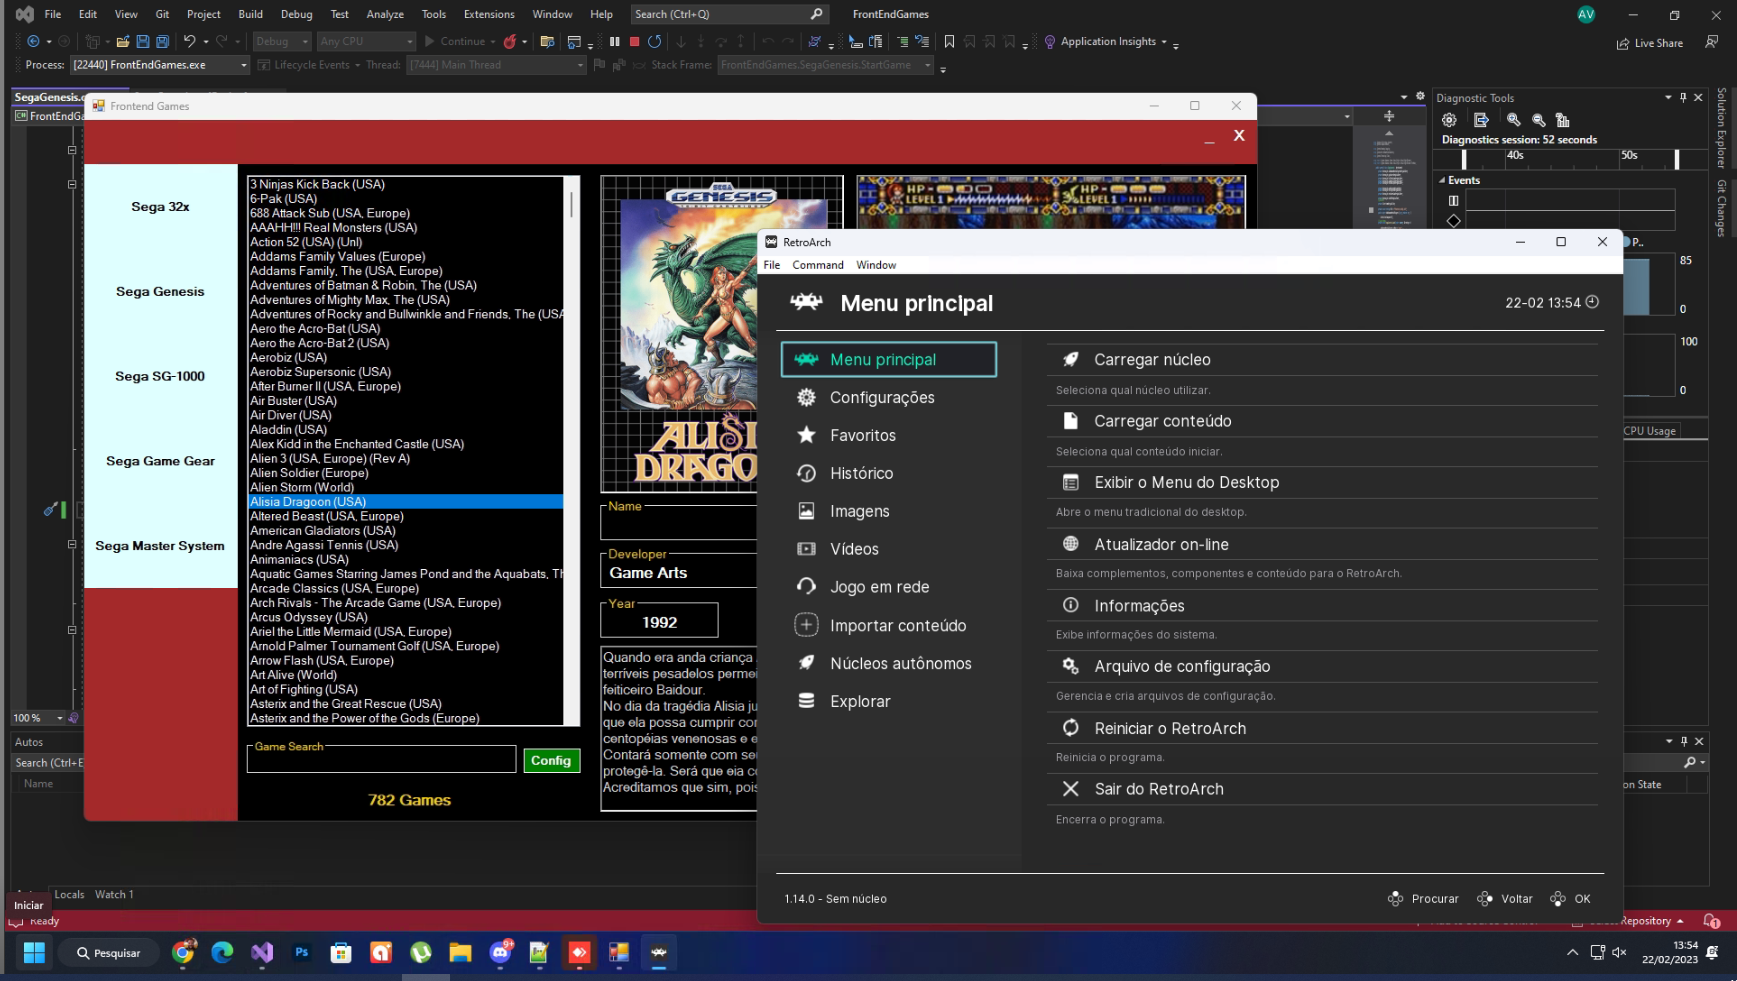The width and height of the screenshot is (1737, 981).
Task: Switch to the Locals tab
Action: [x=69, y=894]
